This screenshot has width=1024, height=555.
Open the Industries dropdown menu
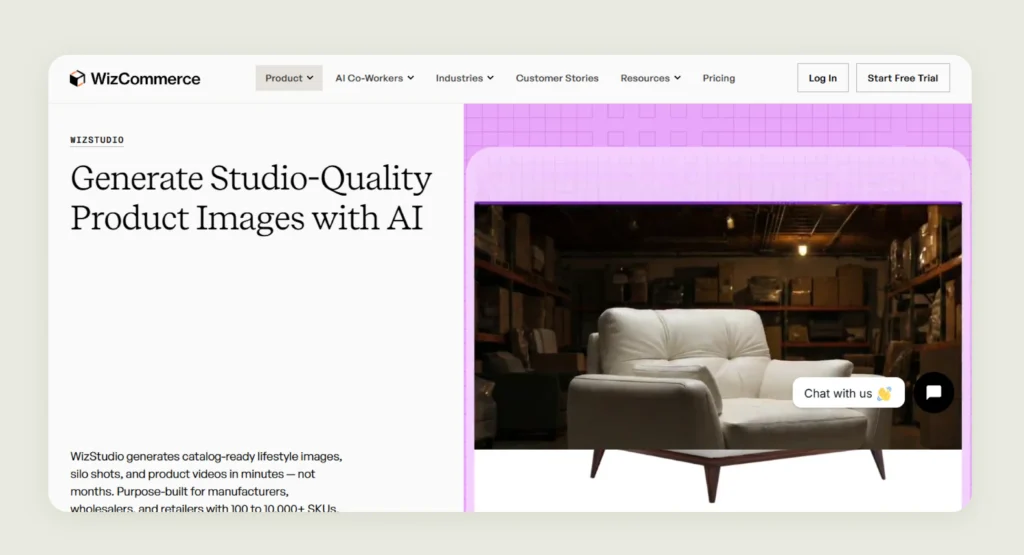464,78
